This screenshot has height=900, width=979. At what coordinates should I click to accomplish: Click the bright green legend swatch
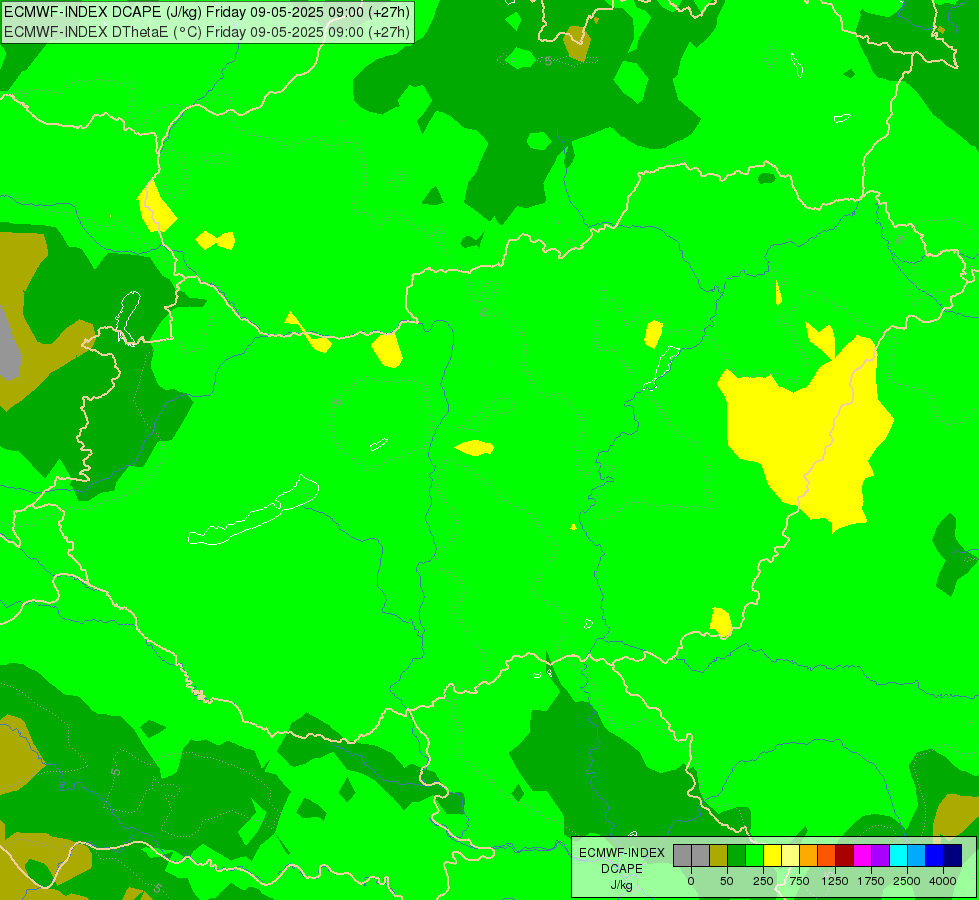pyautogui.click(x=755, y=856)
